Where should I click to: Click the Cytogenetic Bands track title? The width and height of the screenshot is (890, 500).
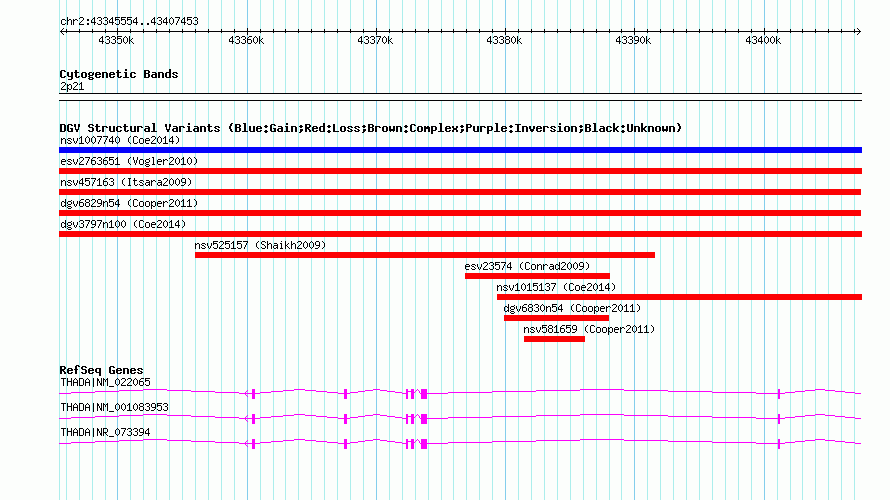pyautogui.click(x=119, y=74)
